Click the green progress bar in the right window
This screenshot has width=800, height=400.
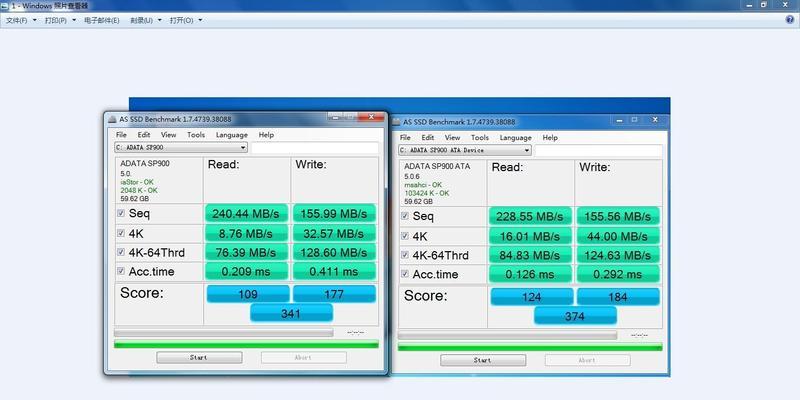[x=530, y=347]
